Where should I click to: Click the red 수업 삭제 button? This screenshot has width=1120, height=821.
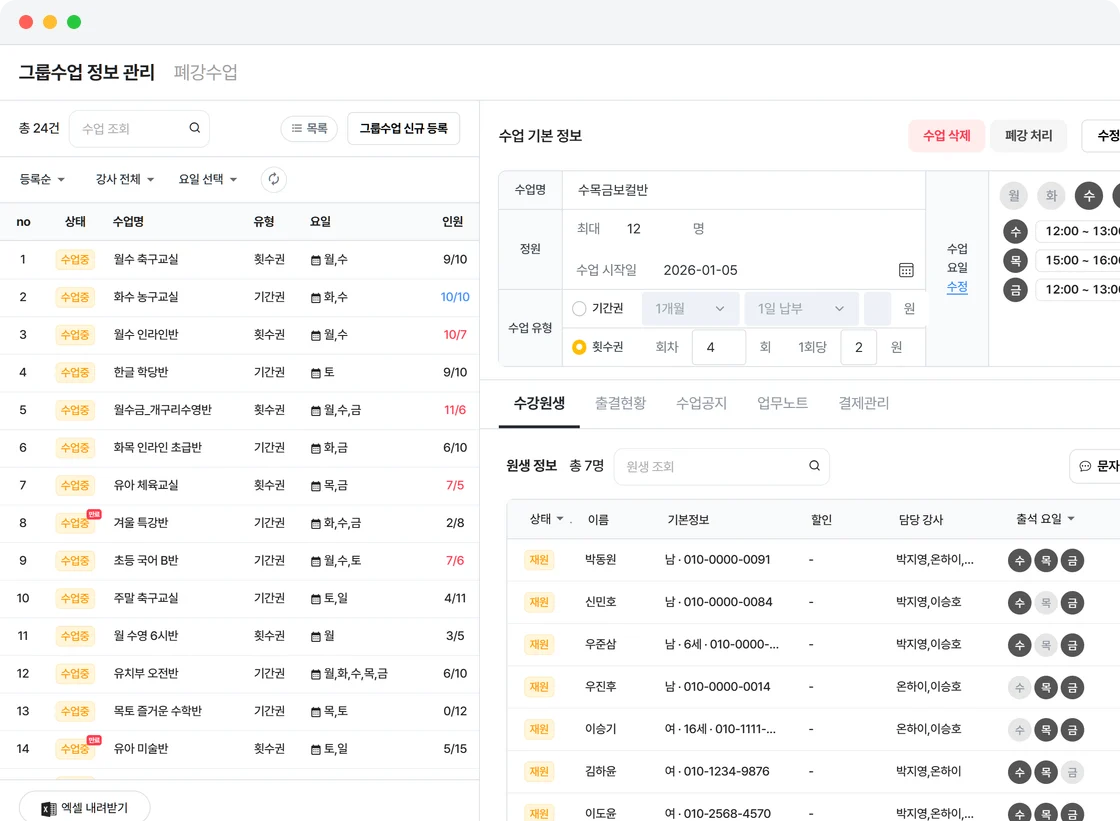point(946,136)
